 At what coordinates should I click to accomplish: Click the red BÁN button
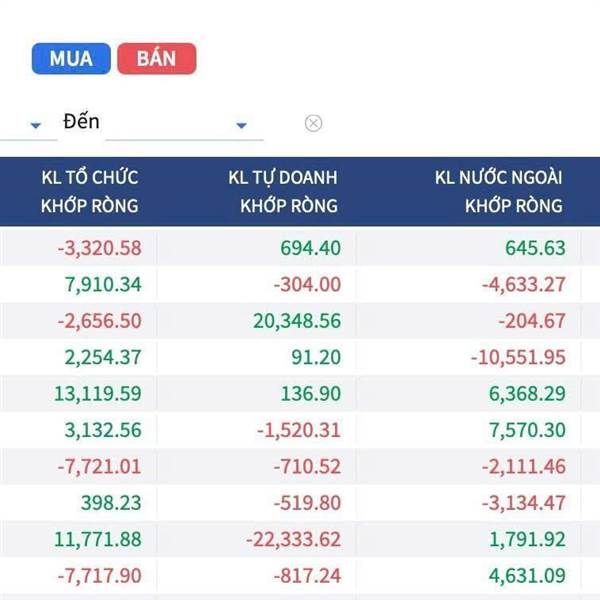click(156, 58)
